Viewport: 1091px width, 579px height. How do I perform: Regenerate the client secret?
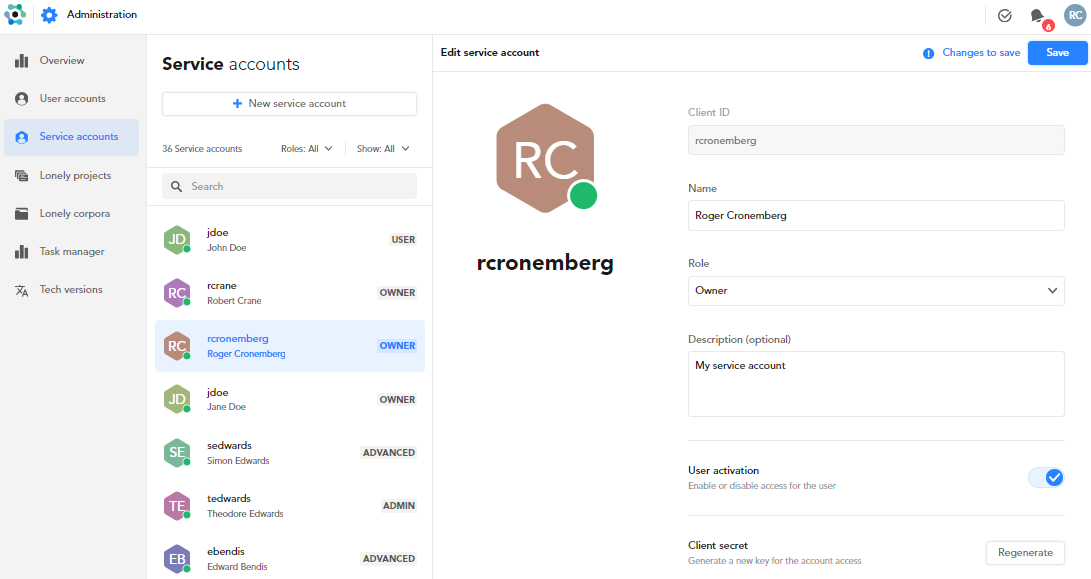(x=1025, y=553)
